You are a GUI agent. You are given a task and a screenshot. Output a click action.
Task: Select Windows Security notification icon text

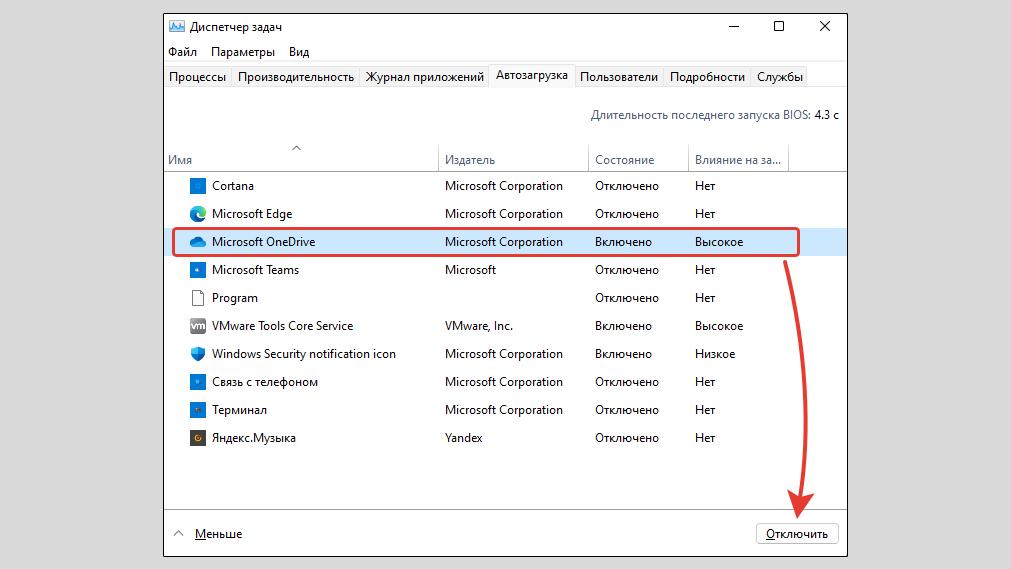[304, 354]
